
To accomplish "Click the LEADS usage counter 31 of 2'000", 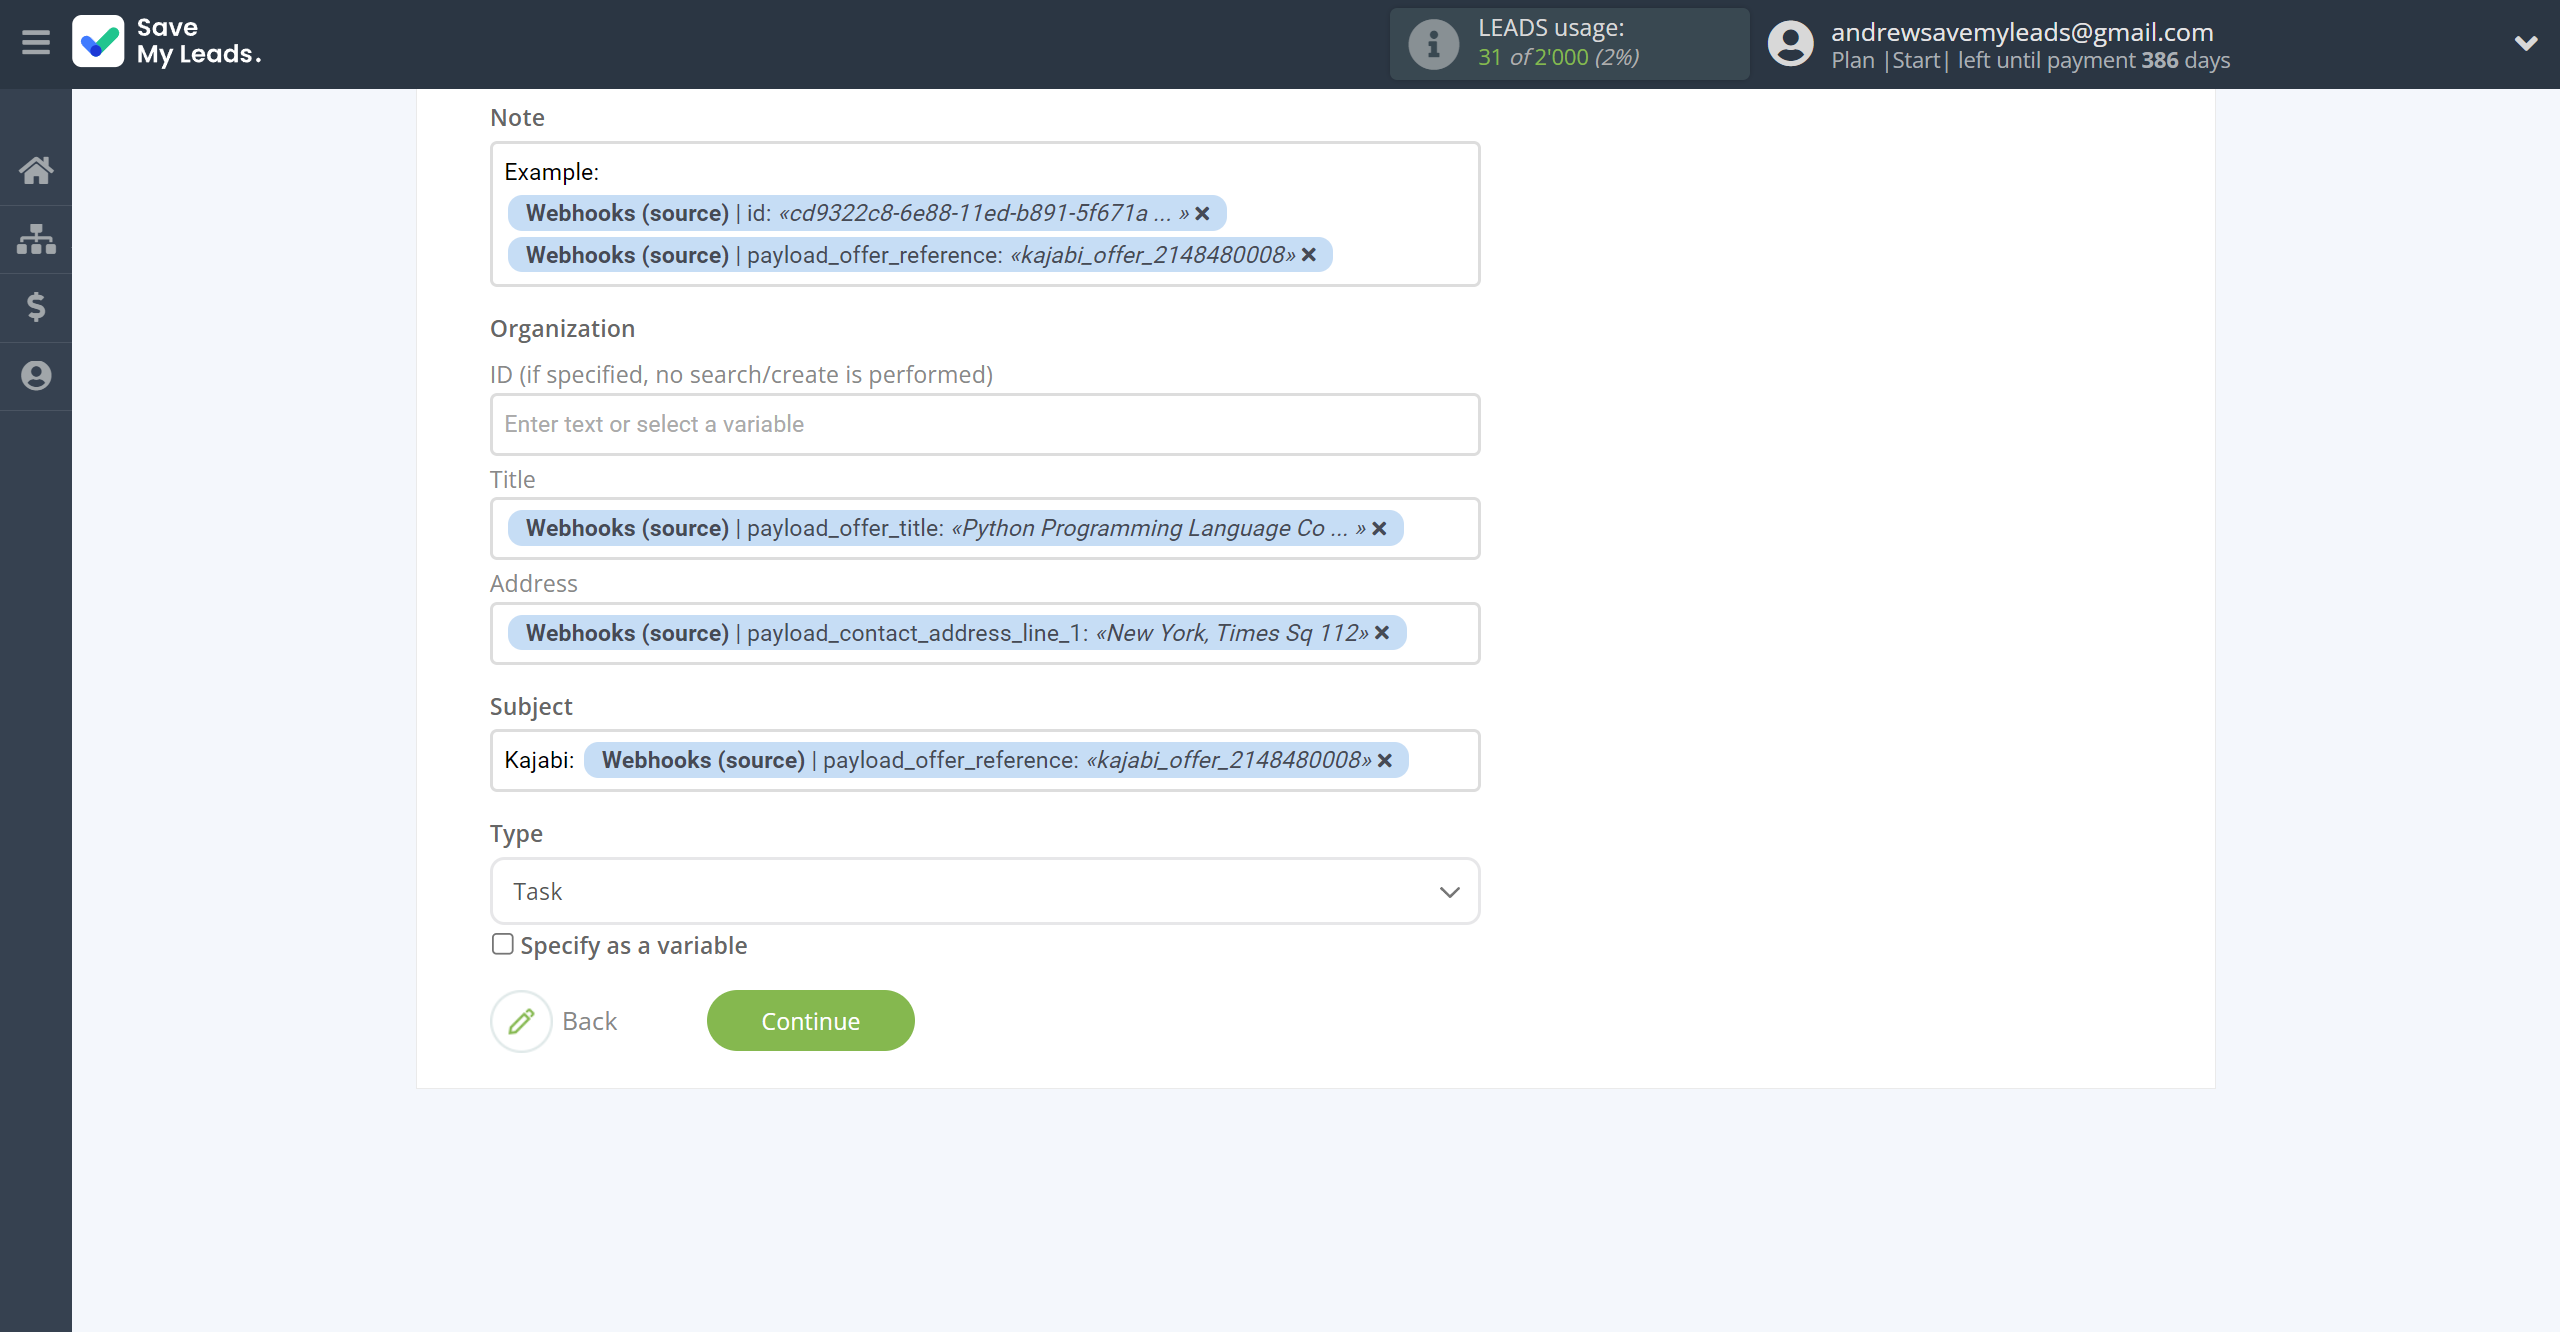I will pos(1558,58).
